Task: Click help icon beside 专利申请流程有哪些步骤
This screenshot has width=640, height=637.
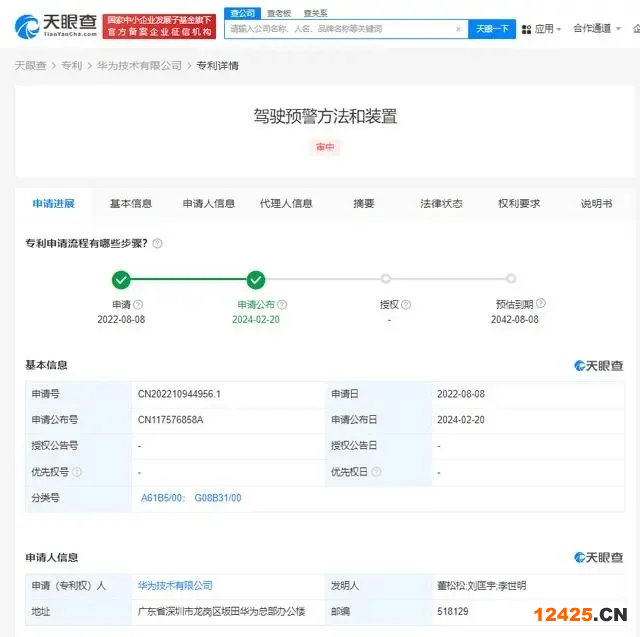Action: 157,243
